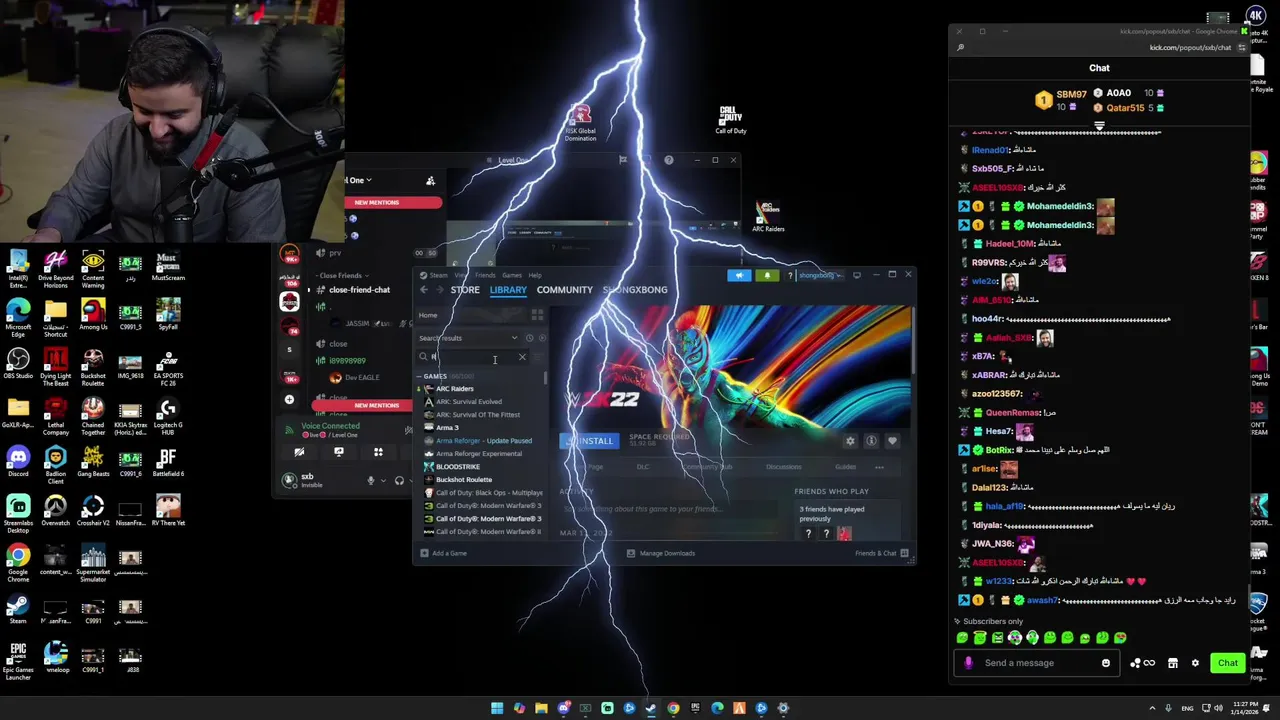Toggle Steam library recent-activity clock filter
The width and height of the screenshot is (1280, 720).
coord(529,338)
